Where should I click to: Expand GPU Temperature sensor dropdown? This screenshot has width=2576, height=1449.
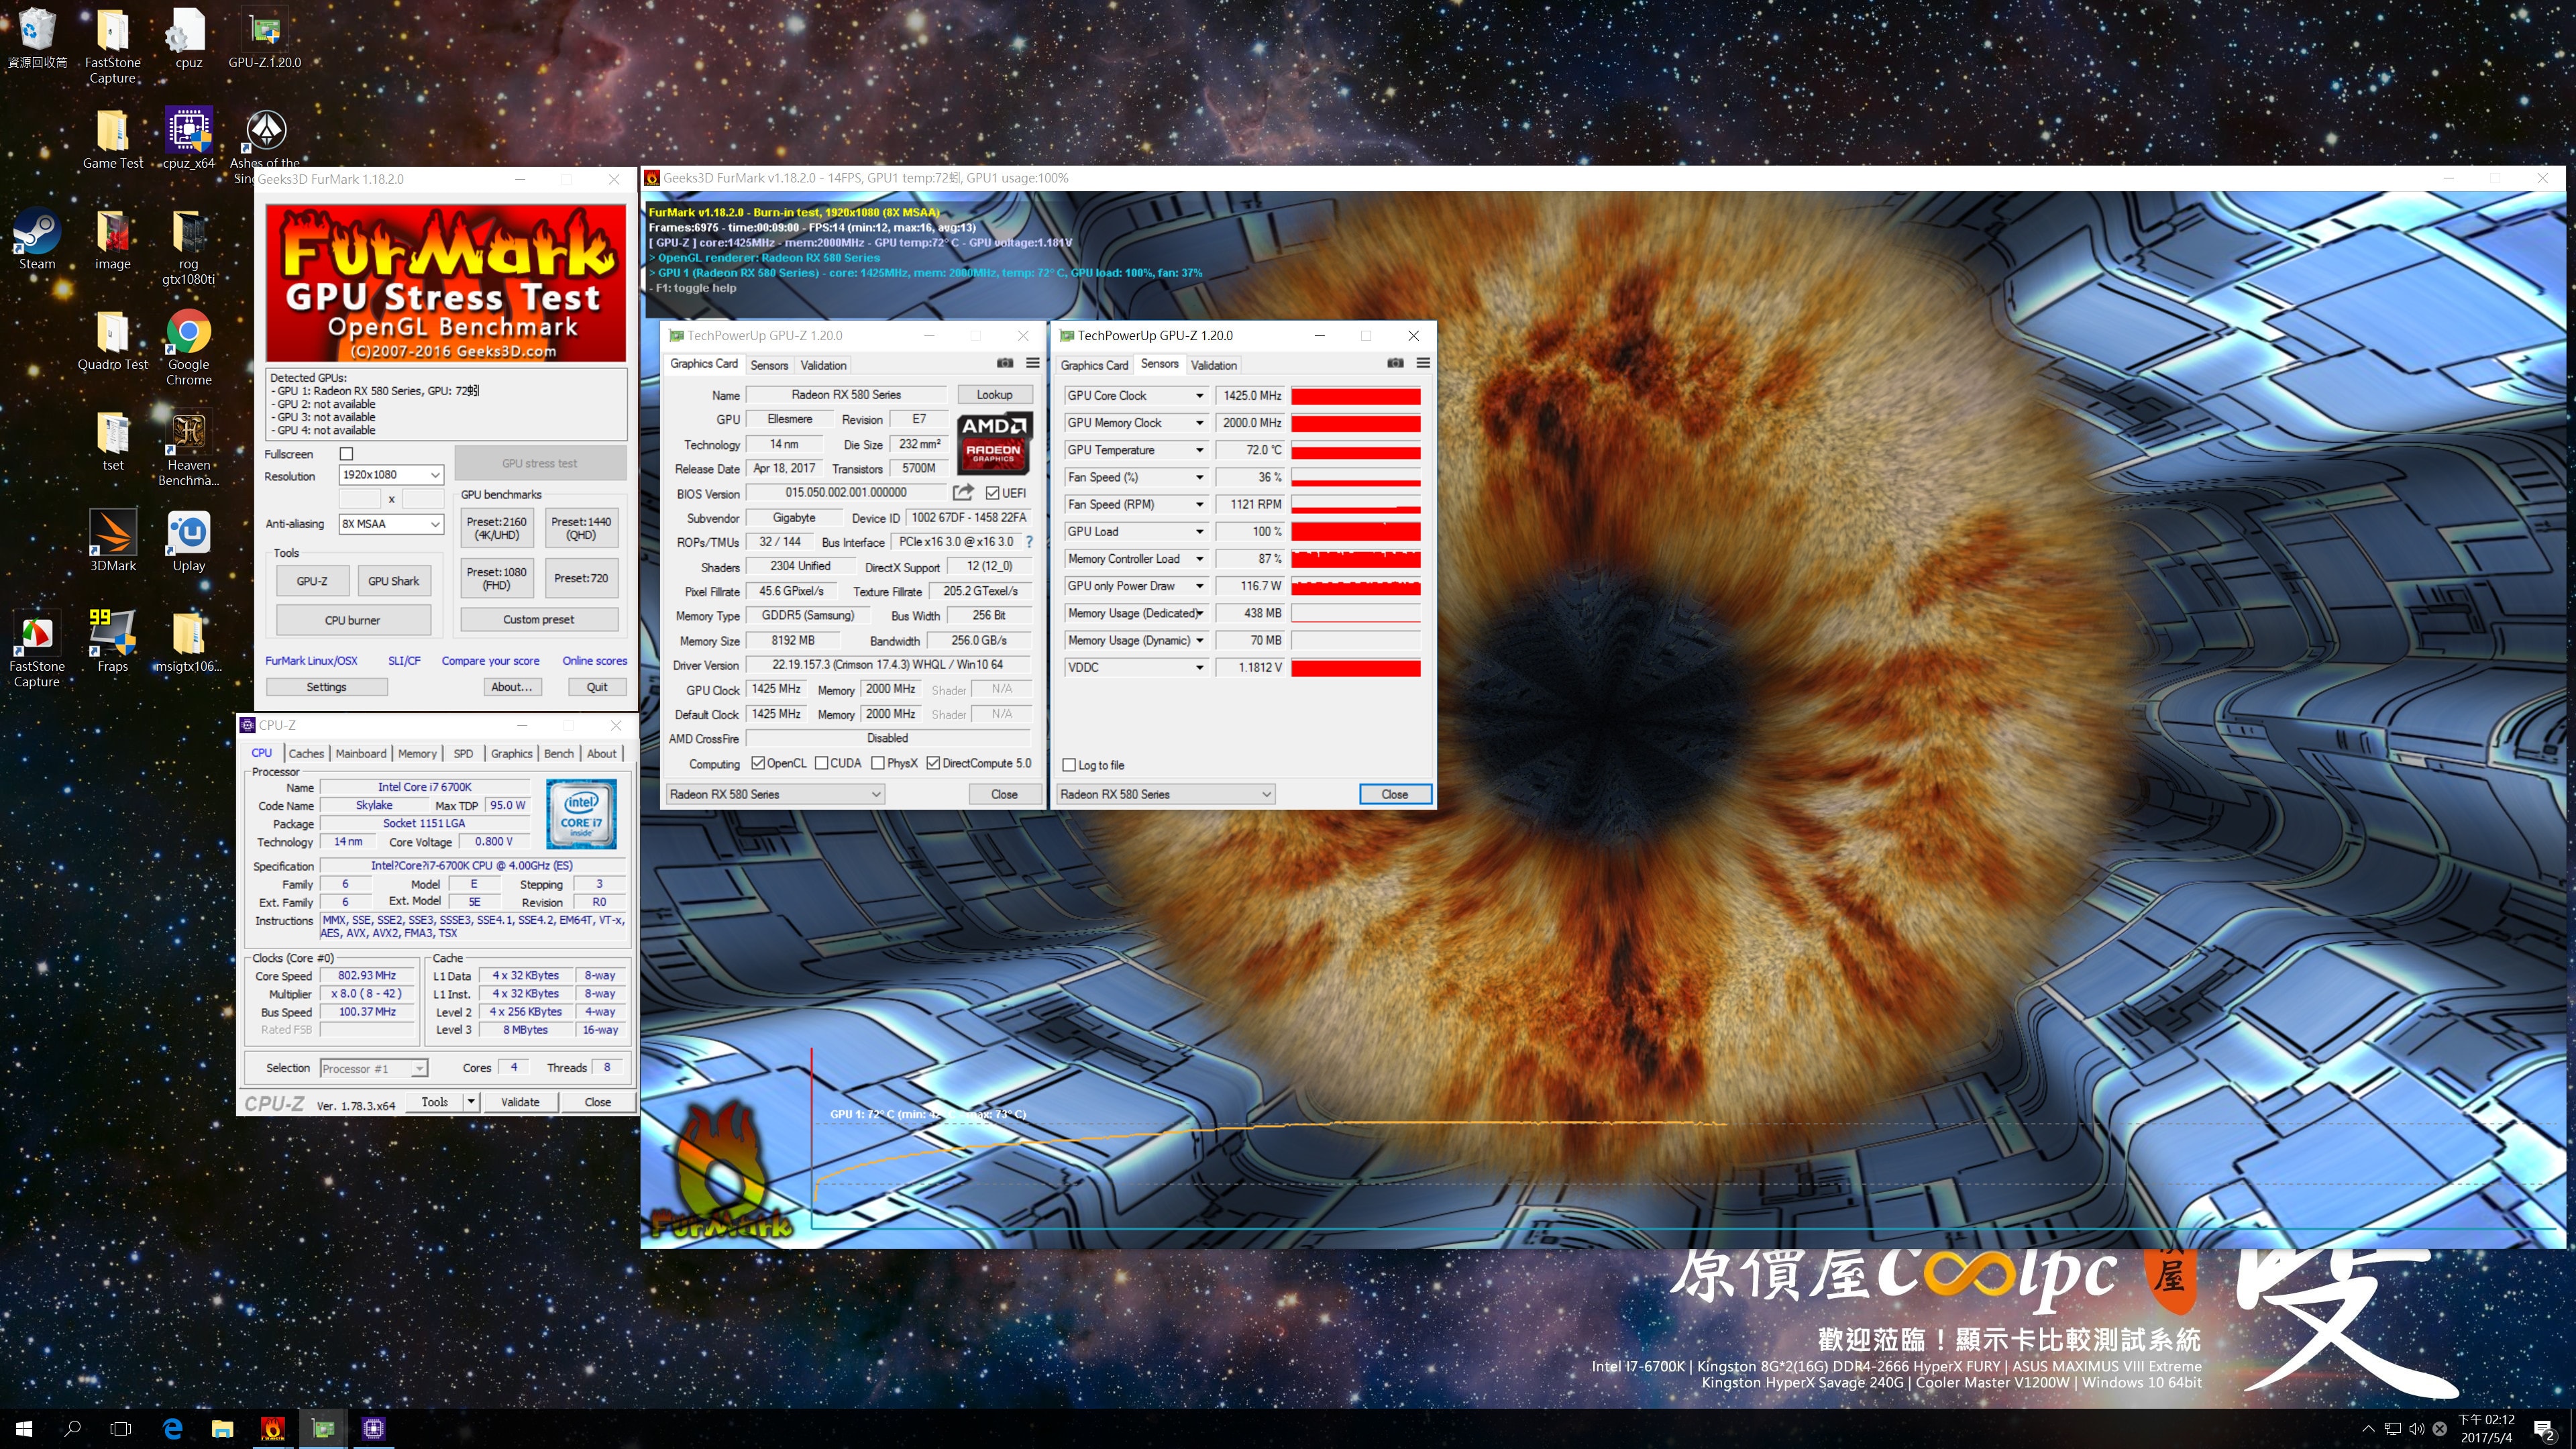[1199, 450]
